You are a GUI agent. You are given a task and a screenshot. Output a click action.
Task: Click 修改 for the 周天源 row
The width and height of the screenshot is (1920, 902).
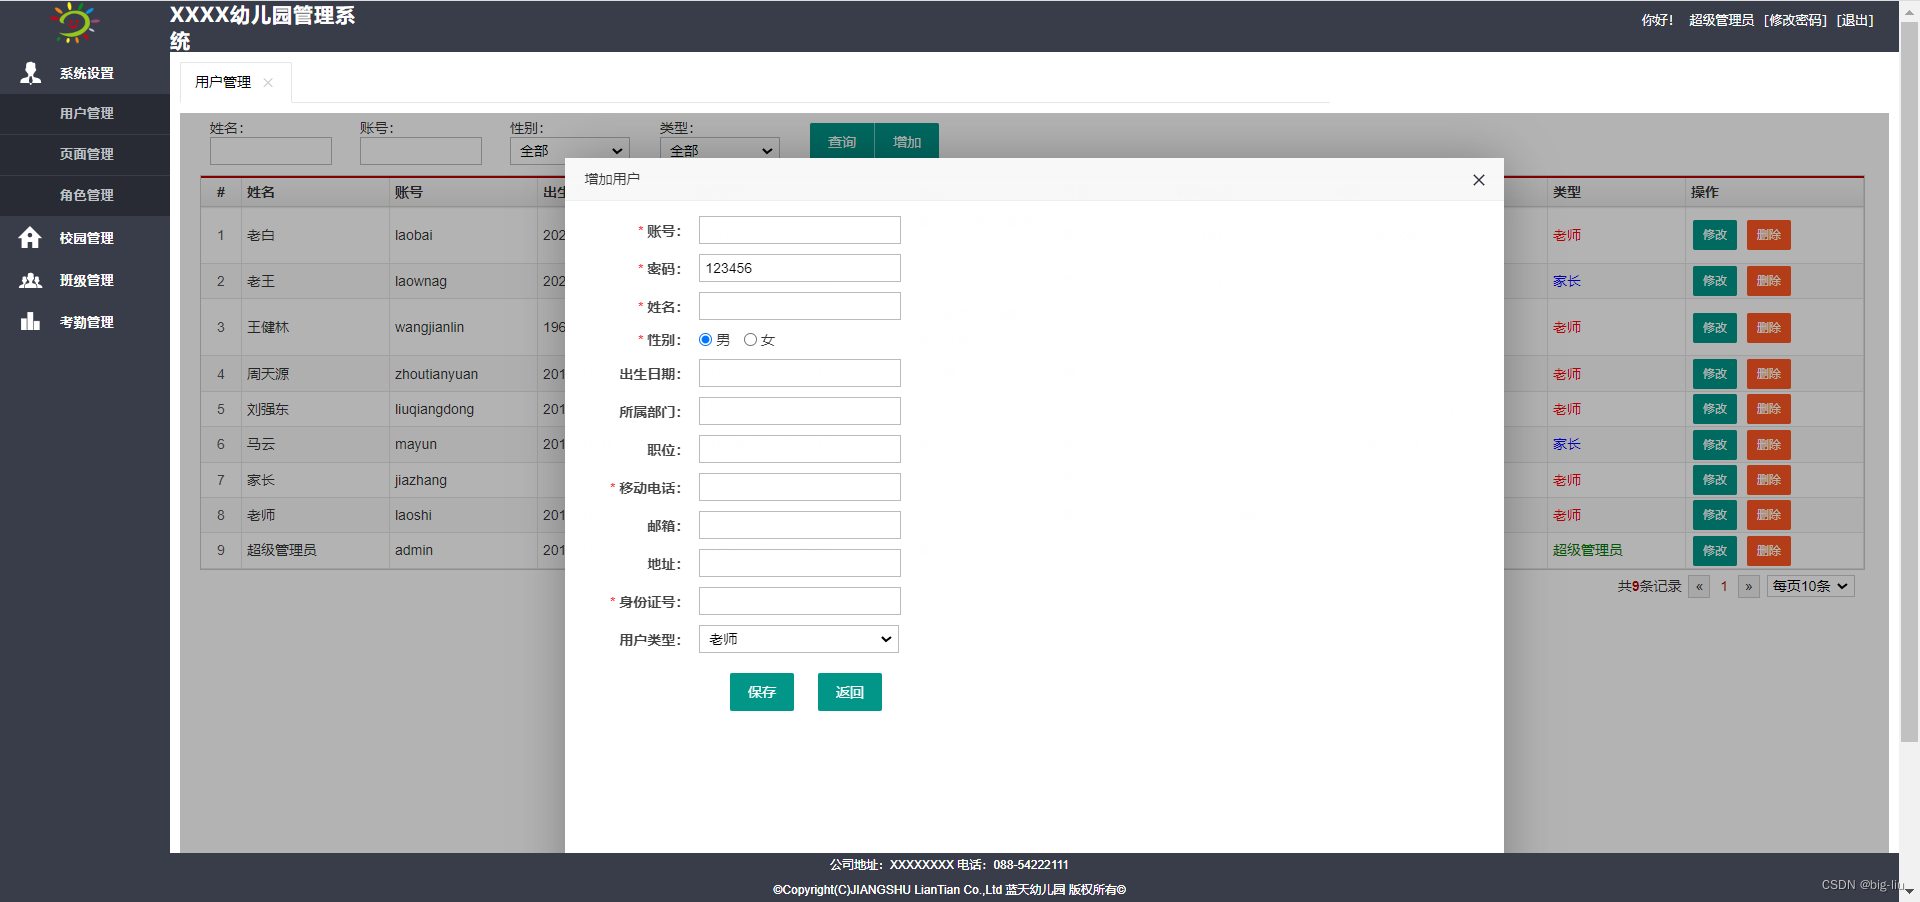(x=1715, y=374)
